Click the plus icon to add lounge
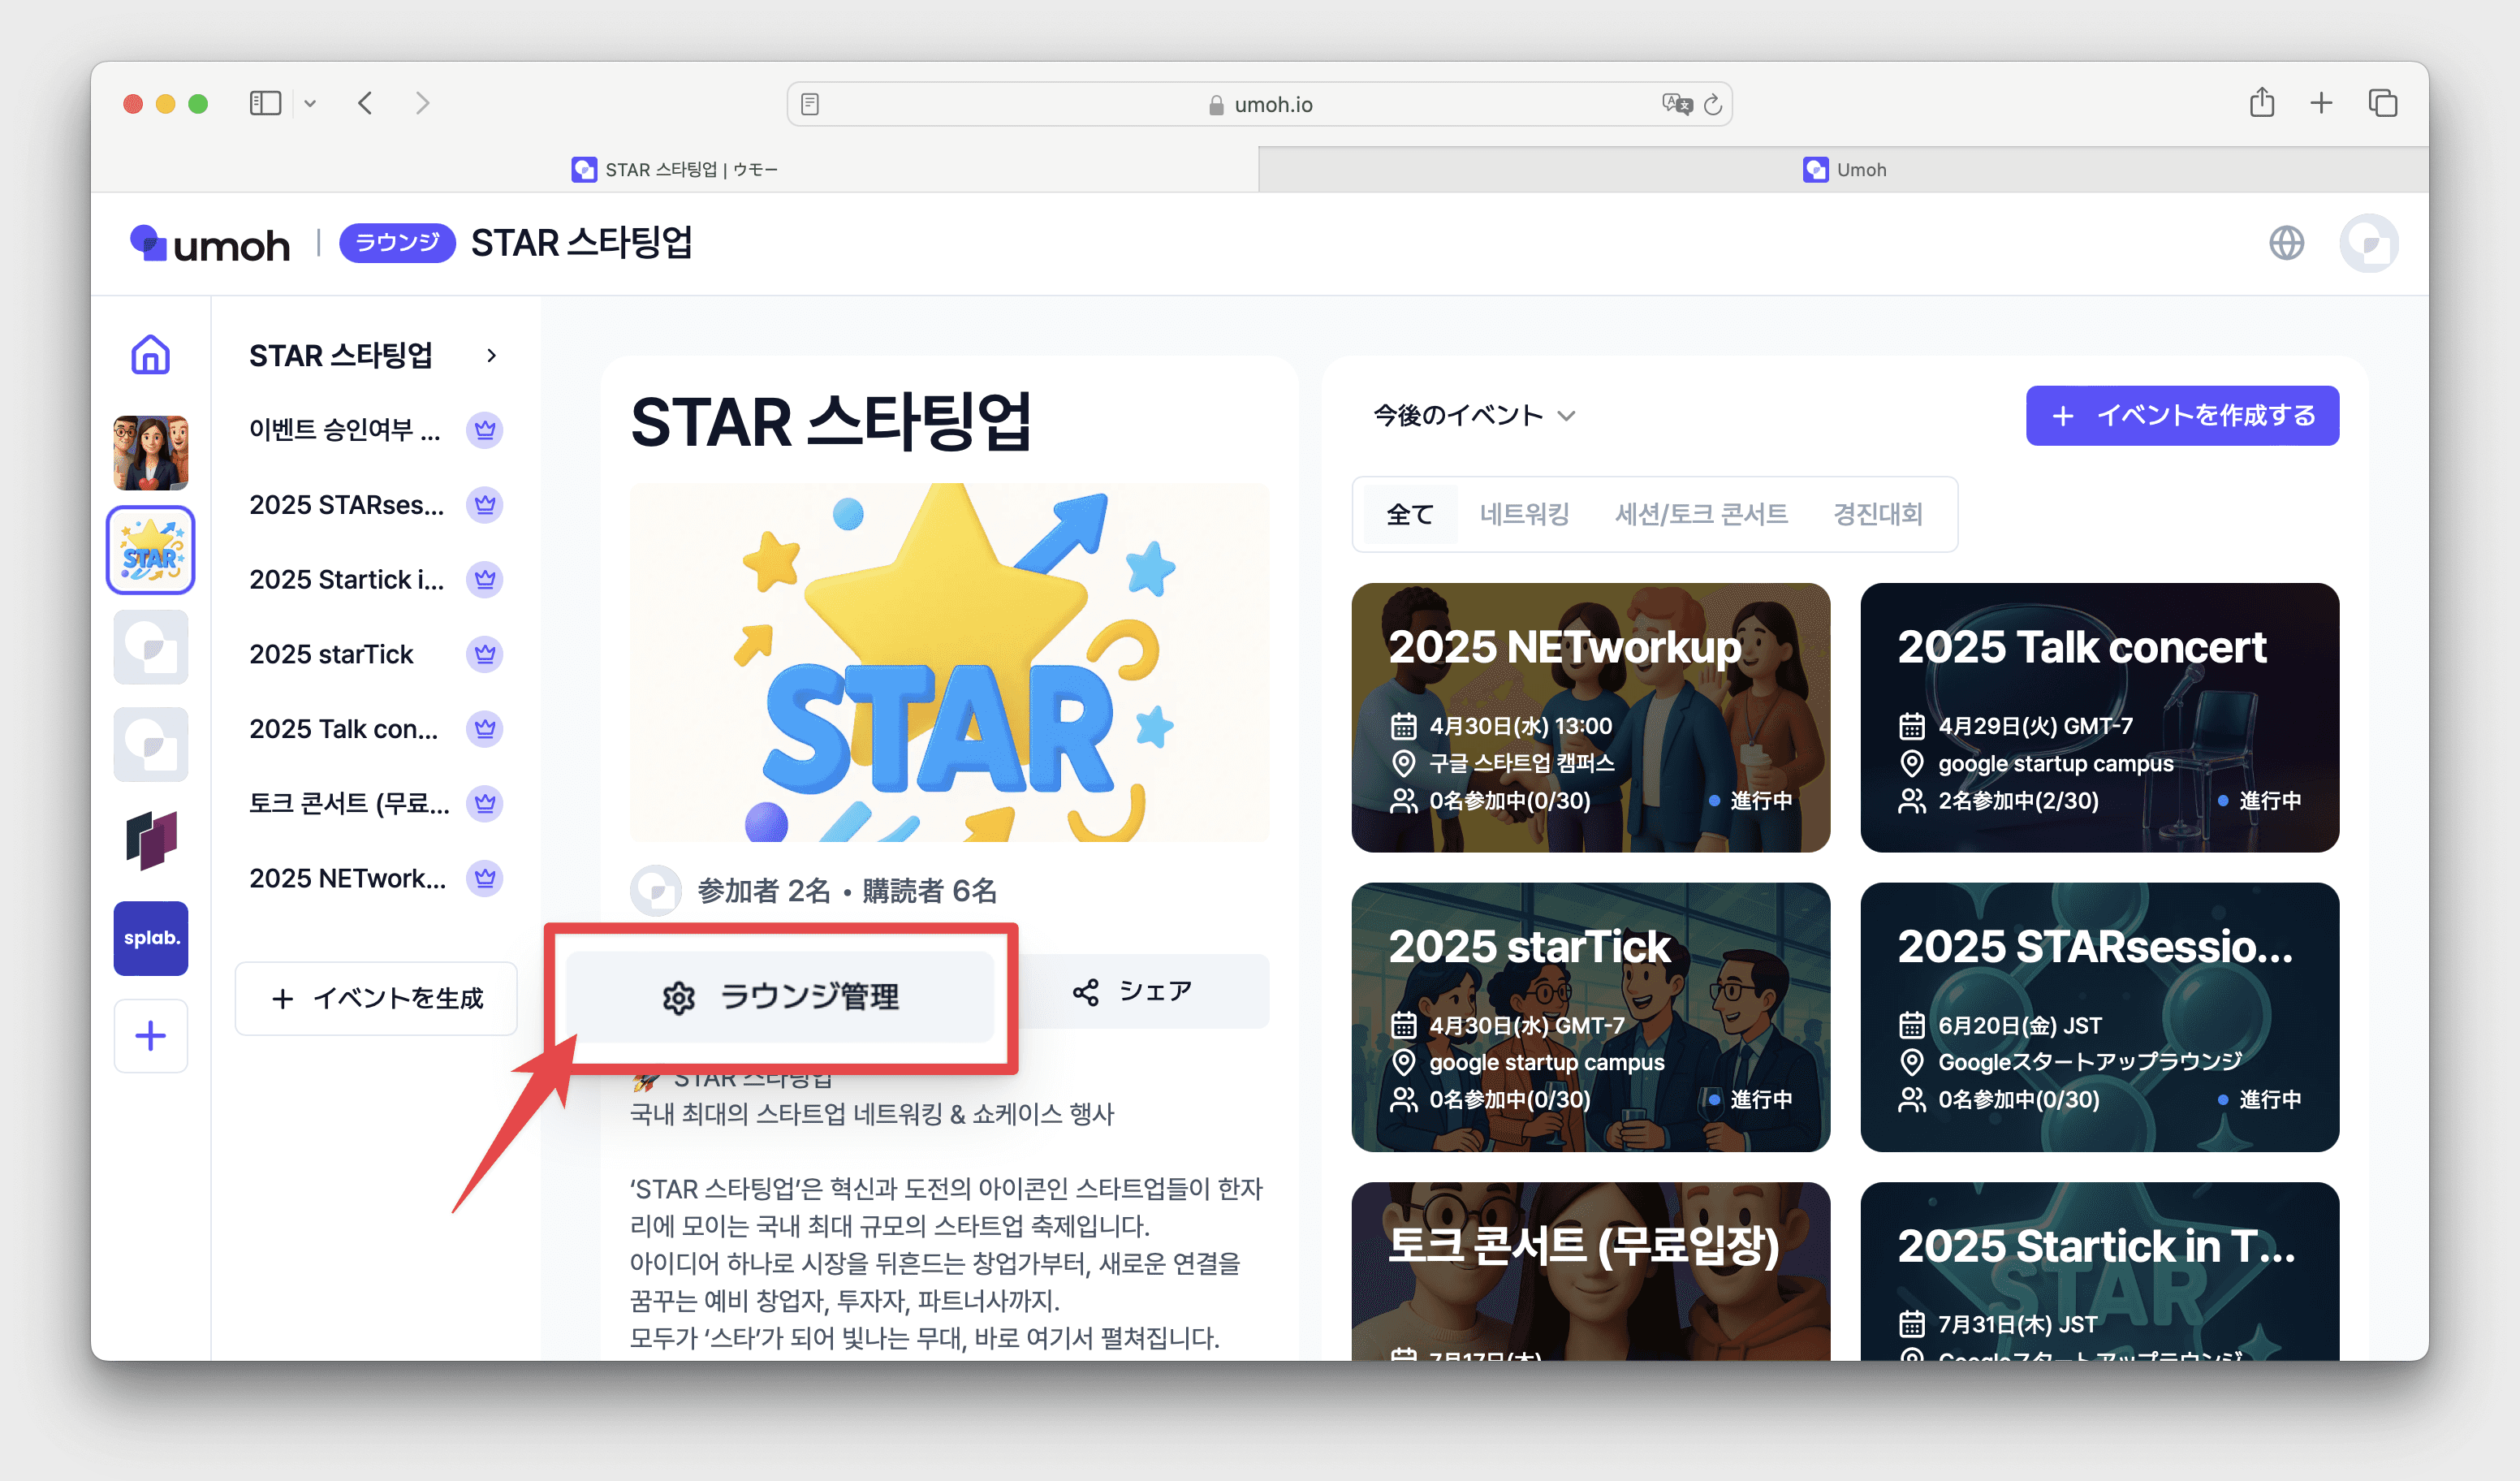 click(150, 1035)
